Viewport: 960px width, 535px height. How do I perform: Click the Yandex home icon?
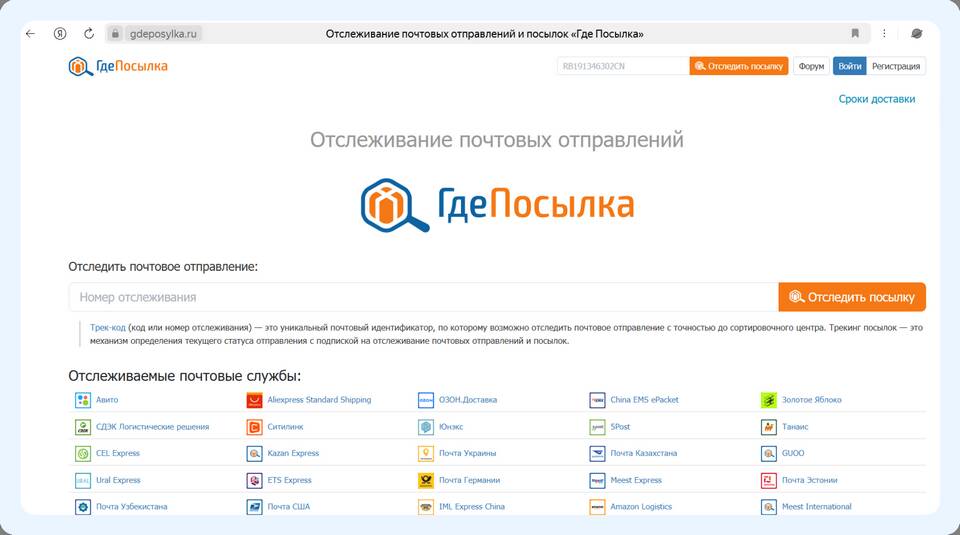point(60,33)
